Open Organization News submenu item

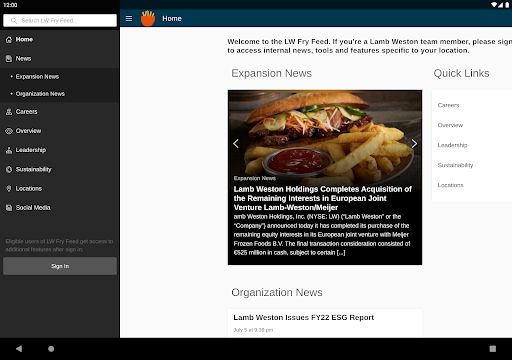[x=60, y=94]
